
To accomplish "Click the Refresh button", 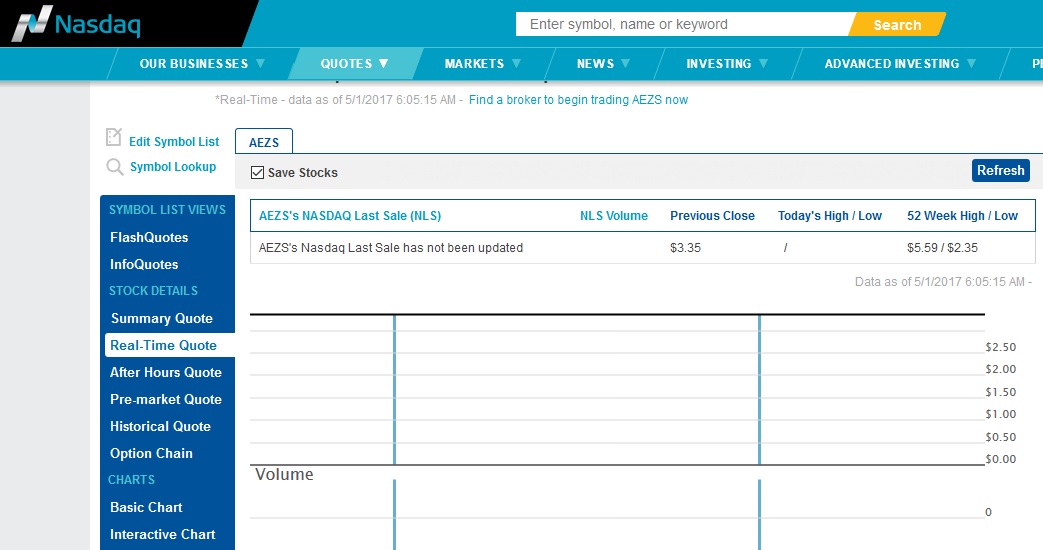I will [x=1000, y=170].
